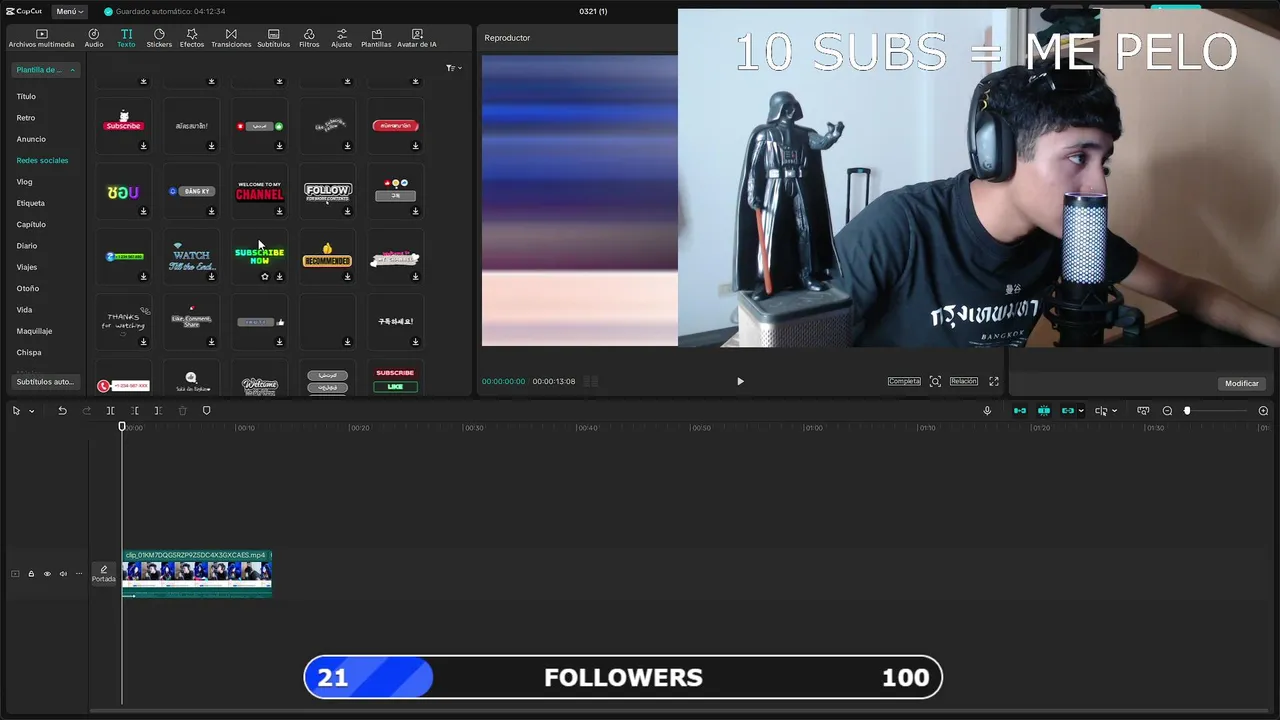Open the Subtítulos tab
Screen dimensions: 1280x720
[x=273, y=38]
